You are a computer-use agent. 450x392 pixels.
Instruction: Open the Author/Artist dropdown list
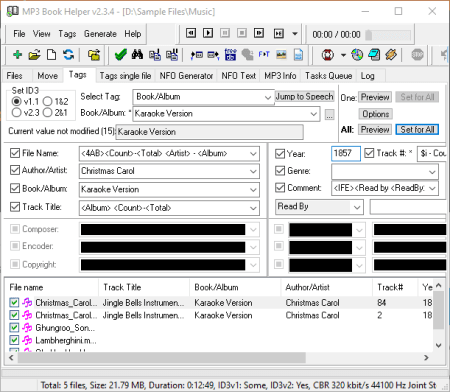point(253,171)
